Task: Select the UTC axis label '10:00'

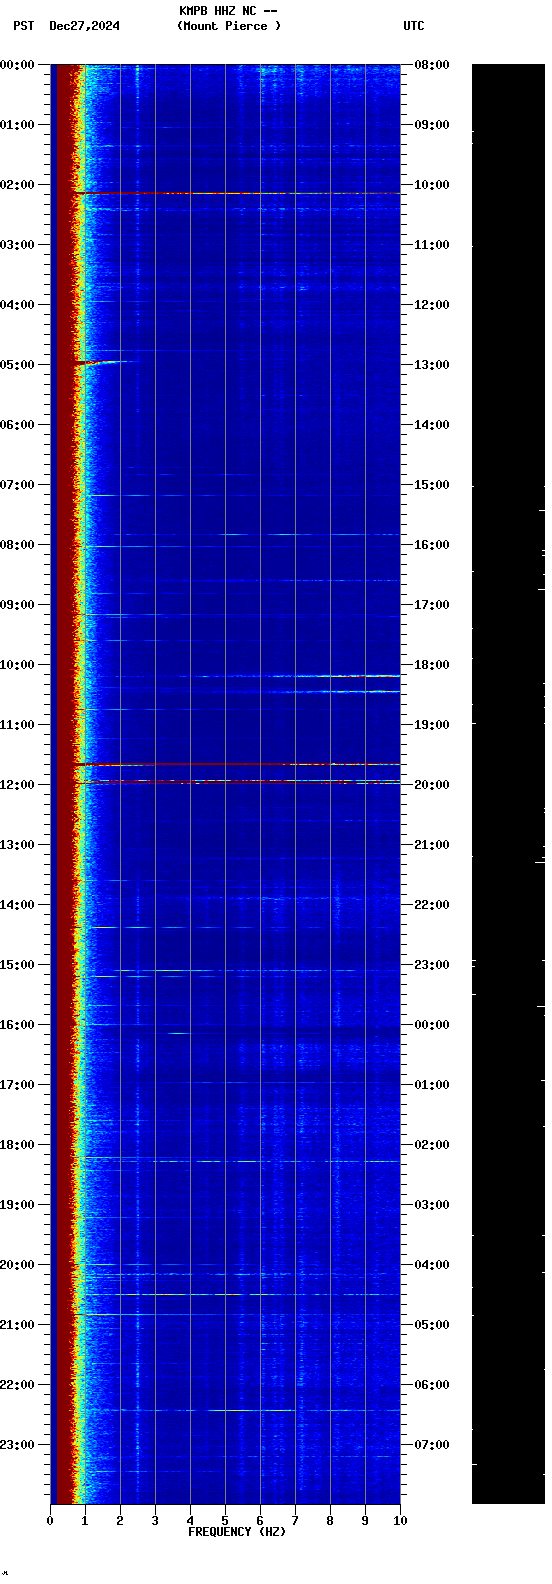Action: (x=432, y=185)
